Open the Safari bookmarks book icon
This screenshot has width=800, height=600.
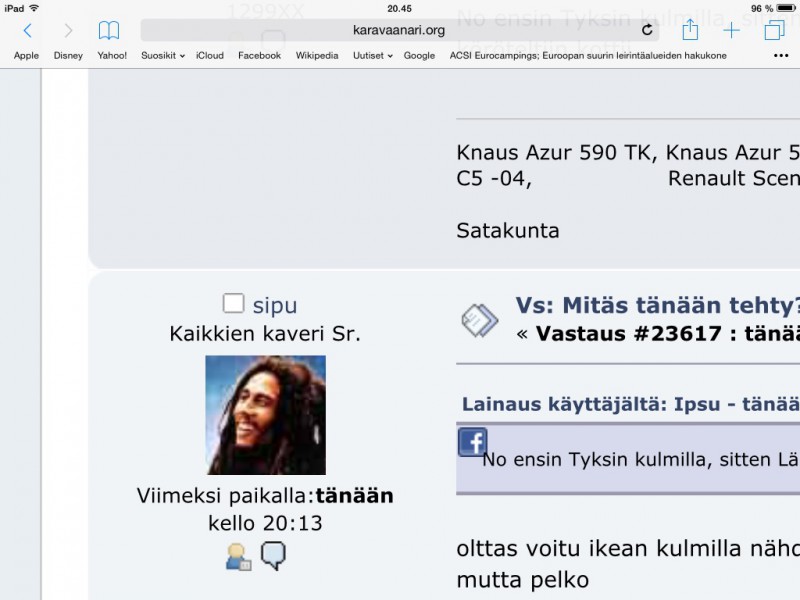(x=108, y=31)
